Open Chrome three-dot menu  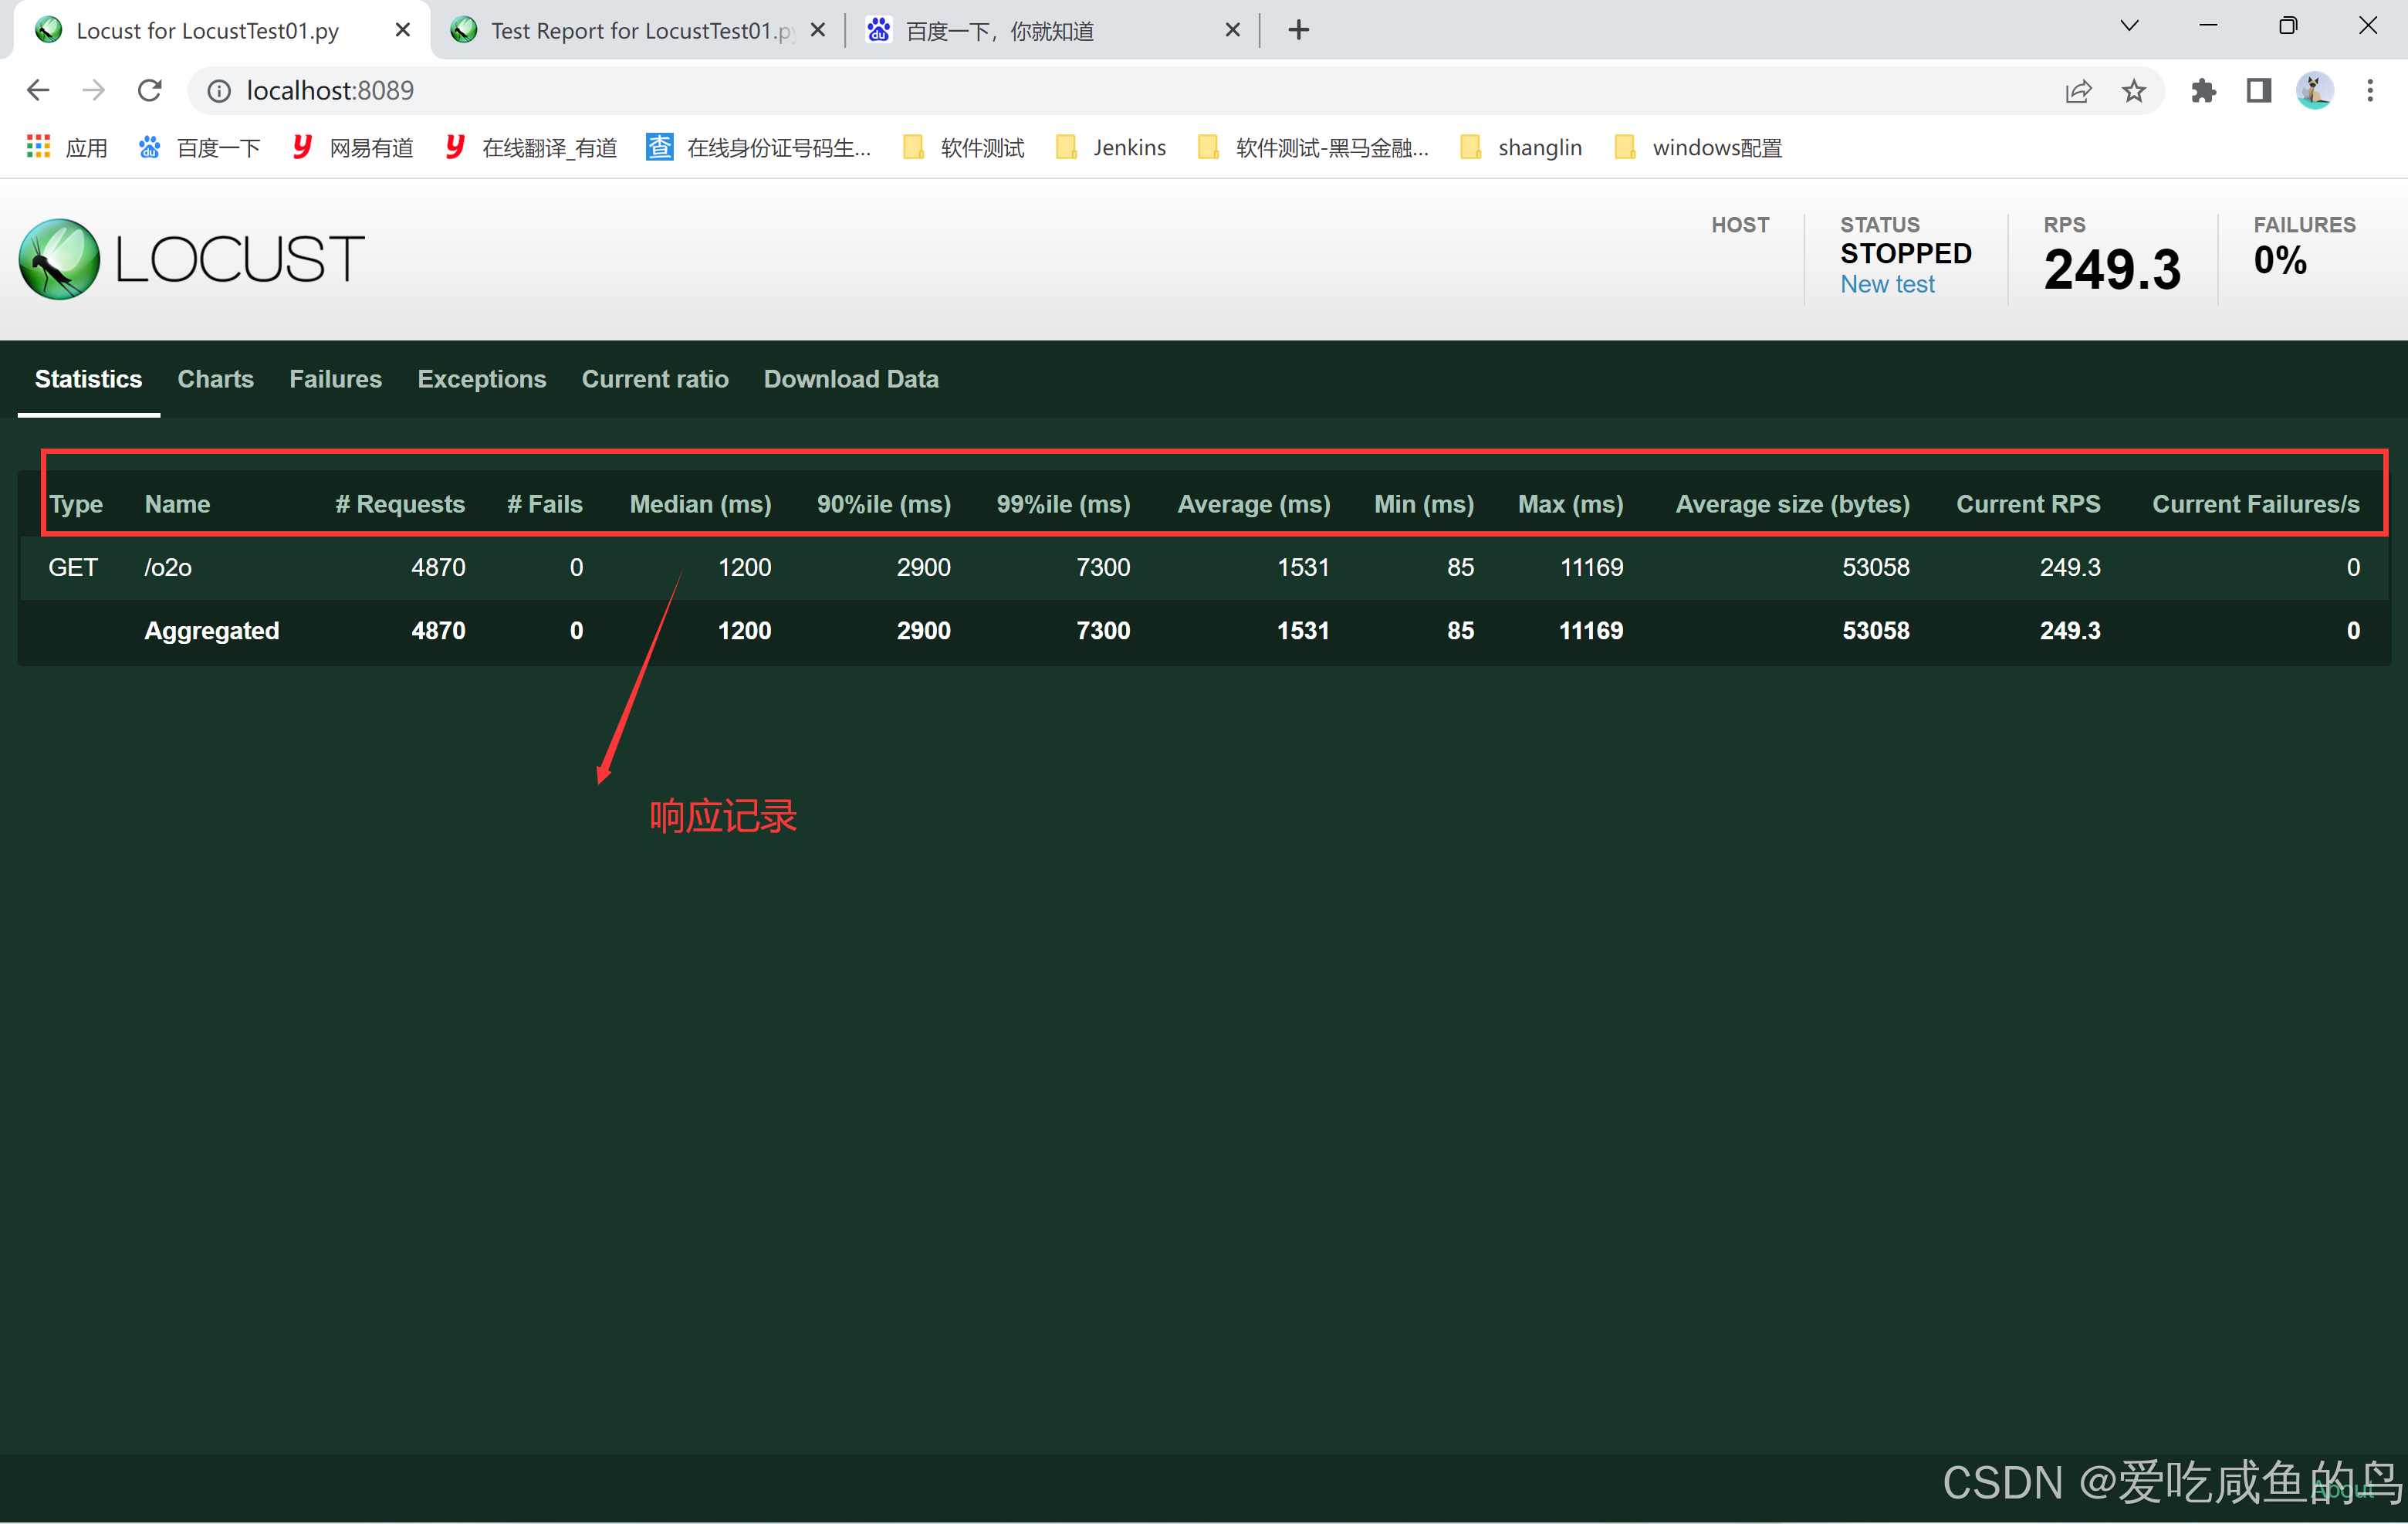pyautogui.click(x=2369, y=91)
